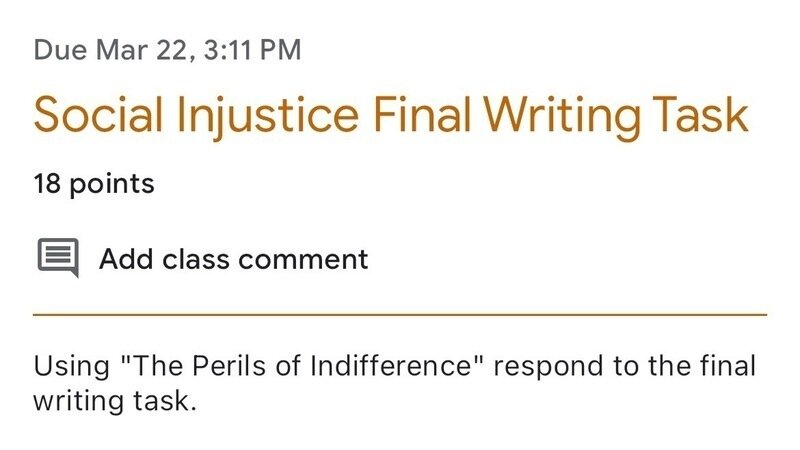The width and height of the screenshot is (800, 450).
Task: Tap the Add class comment link
Action: [233, 259]
